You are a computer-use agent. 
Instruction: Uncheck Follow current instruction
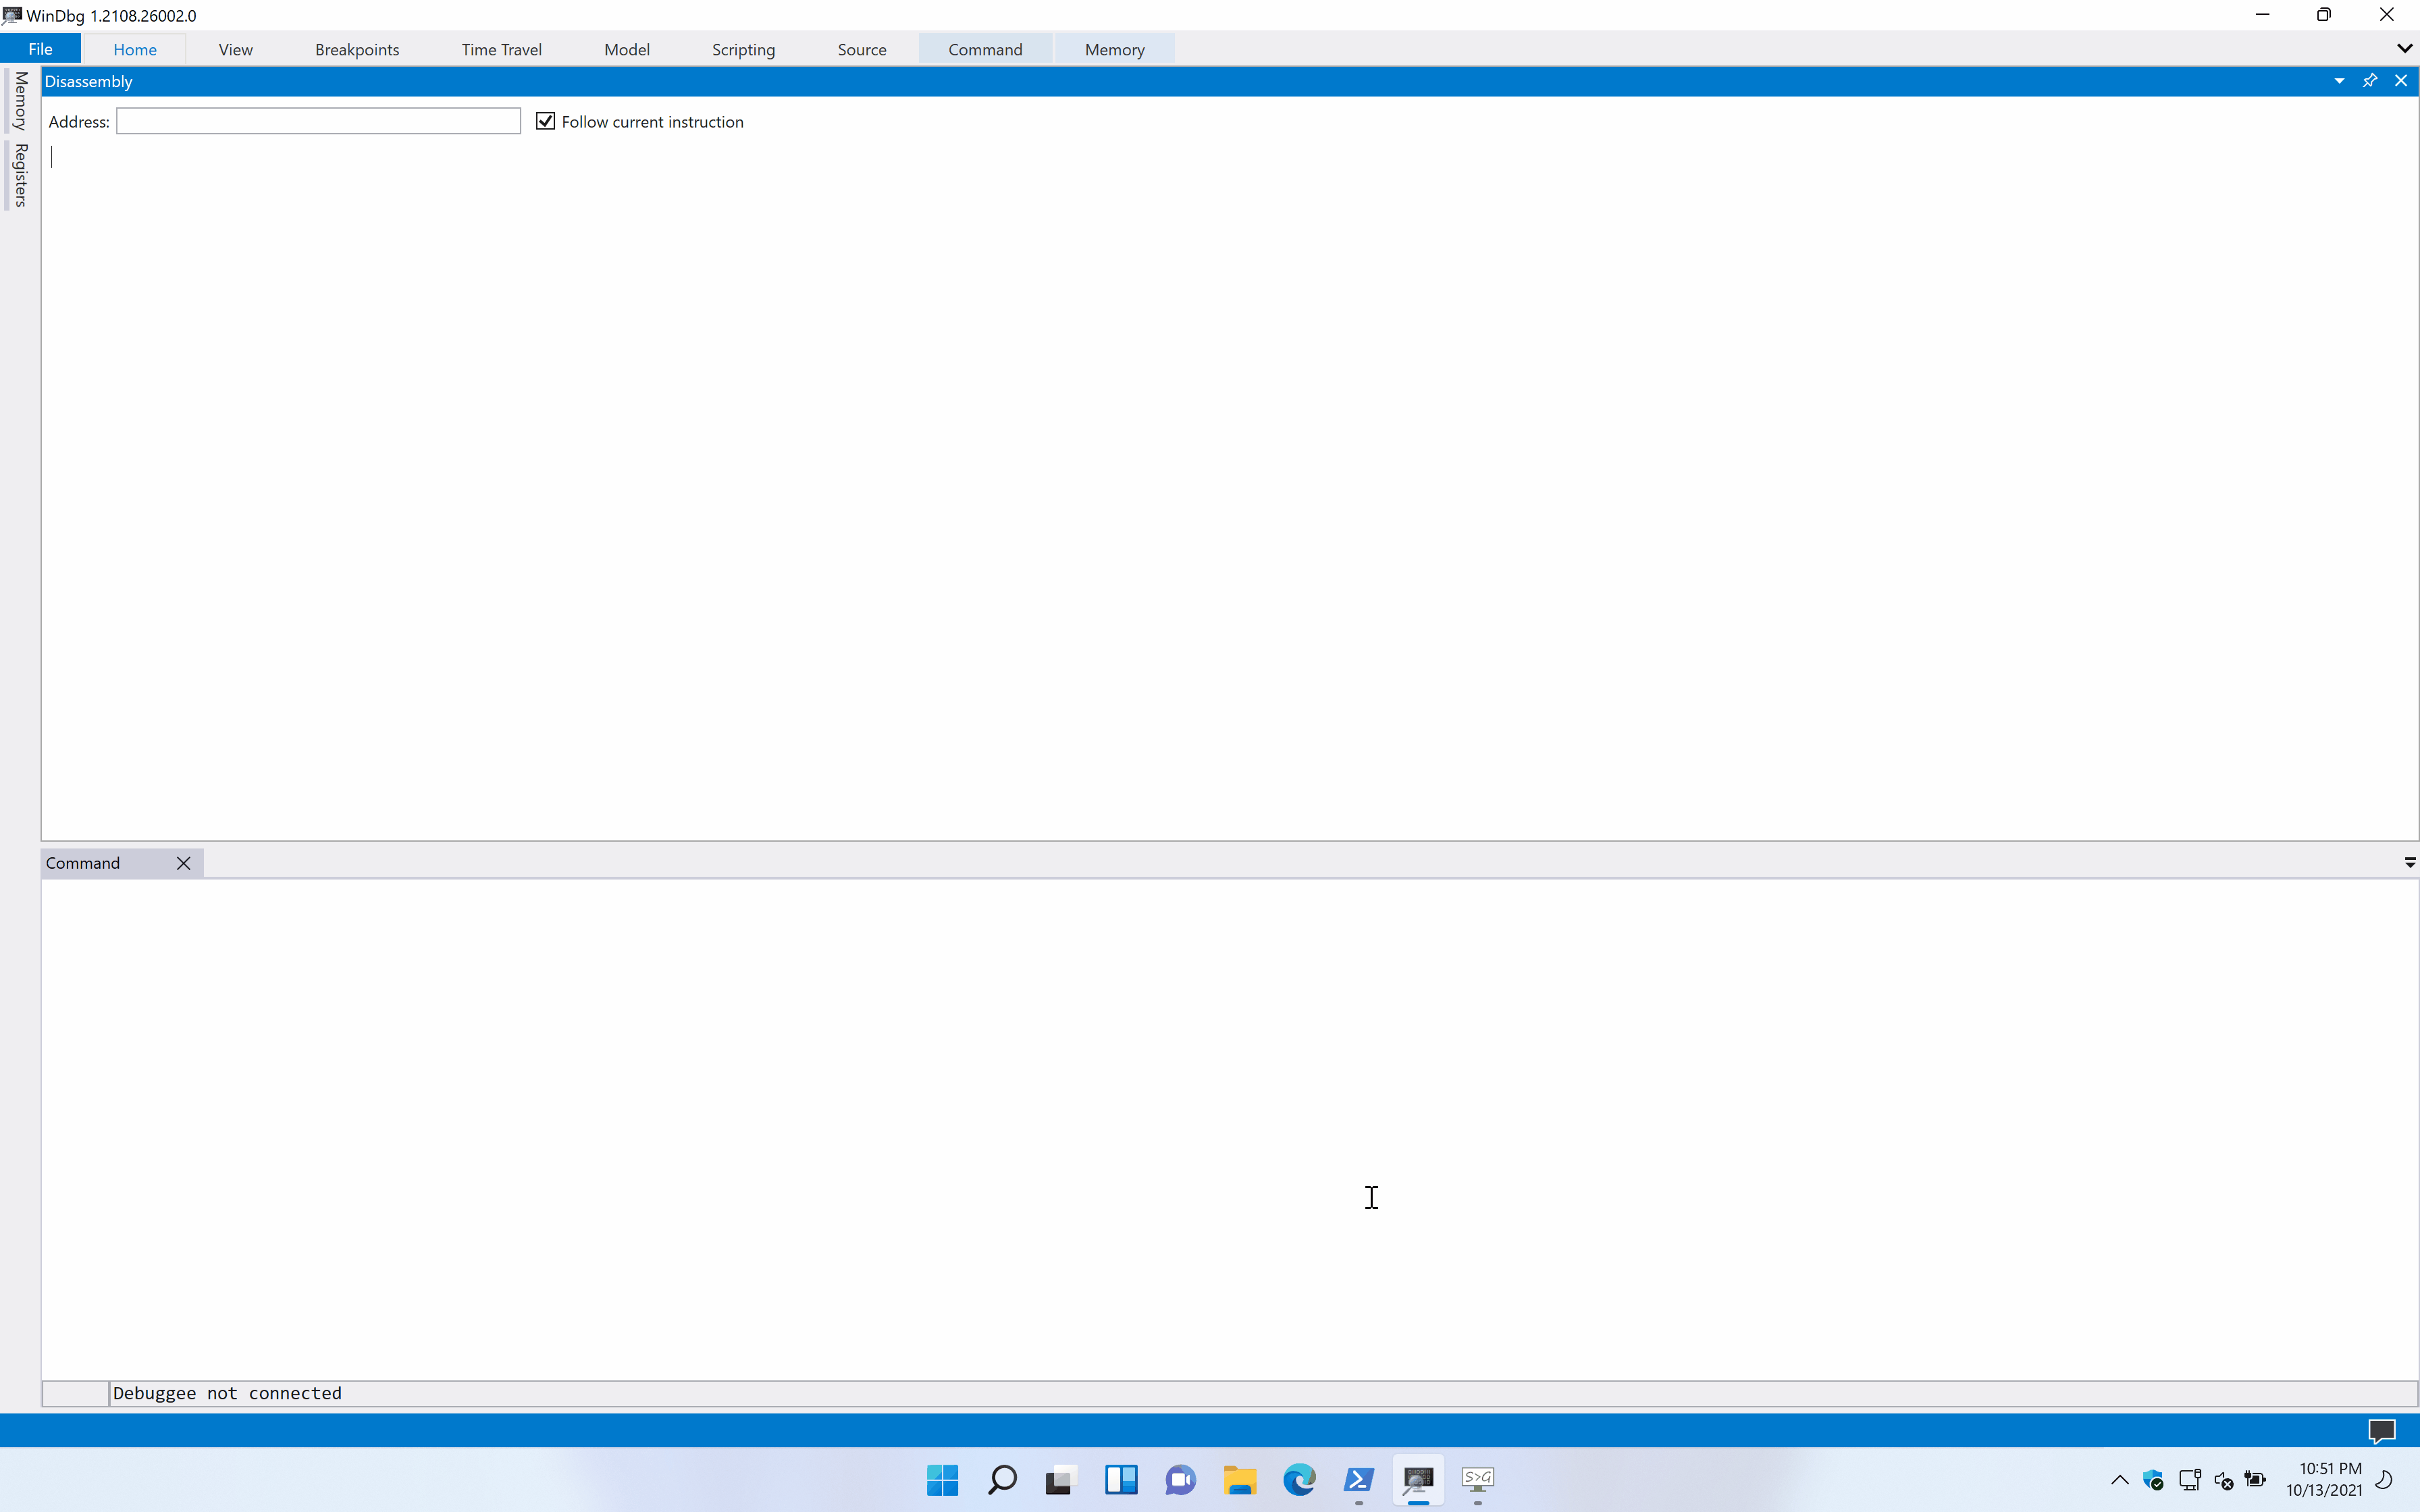545,121
